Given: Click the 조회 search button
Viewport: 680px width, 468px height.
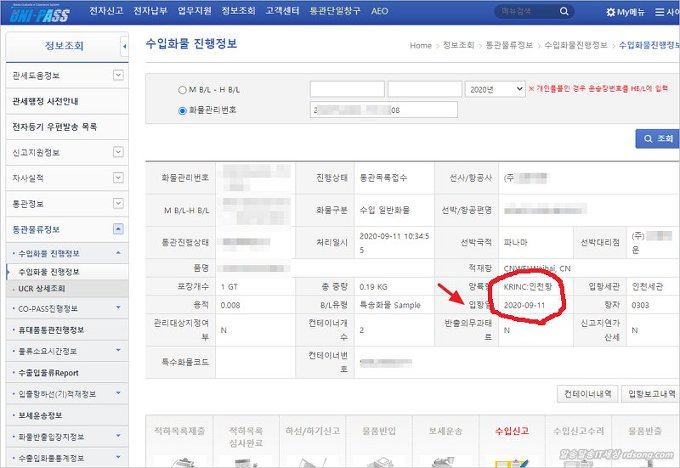Looking at the screenshot, I should (x=657, y=139).
